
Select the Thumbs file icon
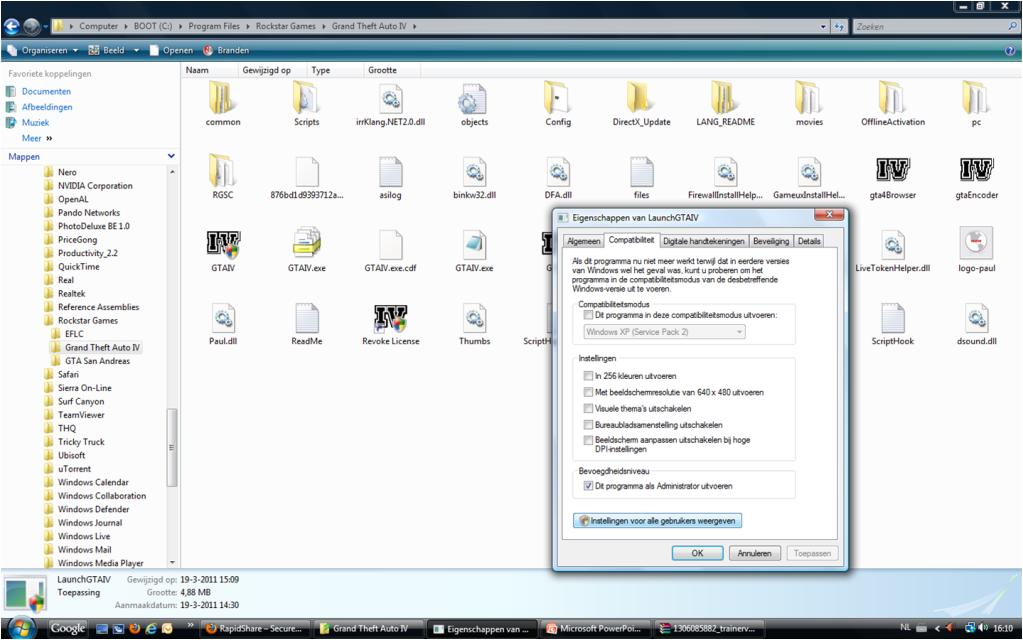tap(474, 318)
